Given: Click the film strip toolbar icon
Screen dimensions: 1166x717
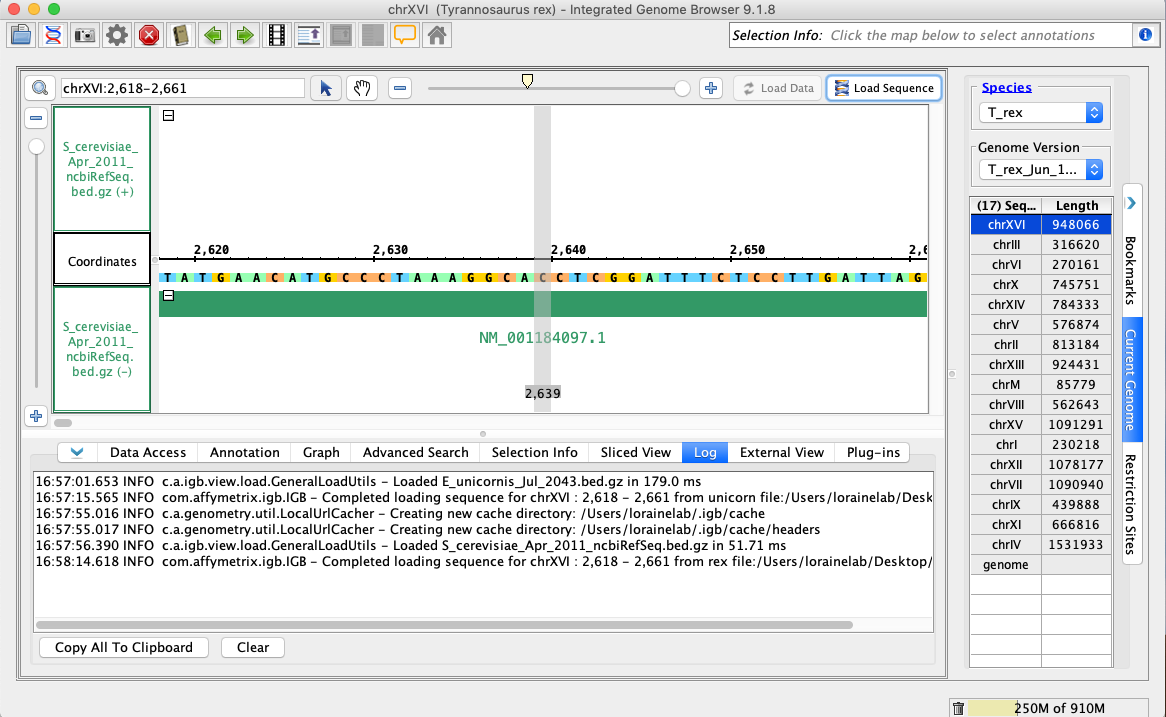Looking at the screenshot, I should click(x=277, y=35).
